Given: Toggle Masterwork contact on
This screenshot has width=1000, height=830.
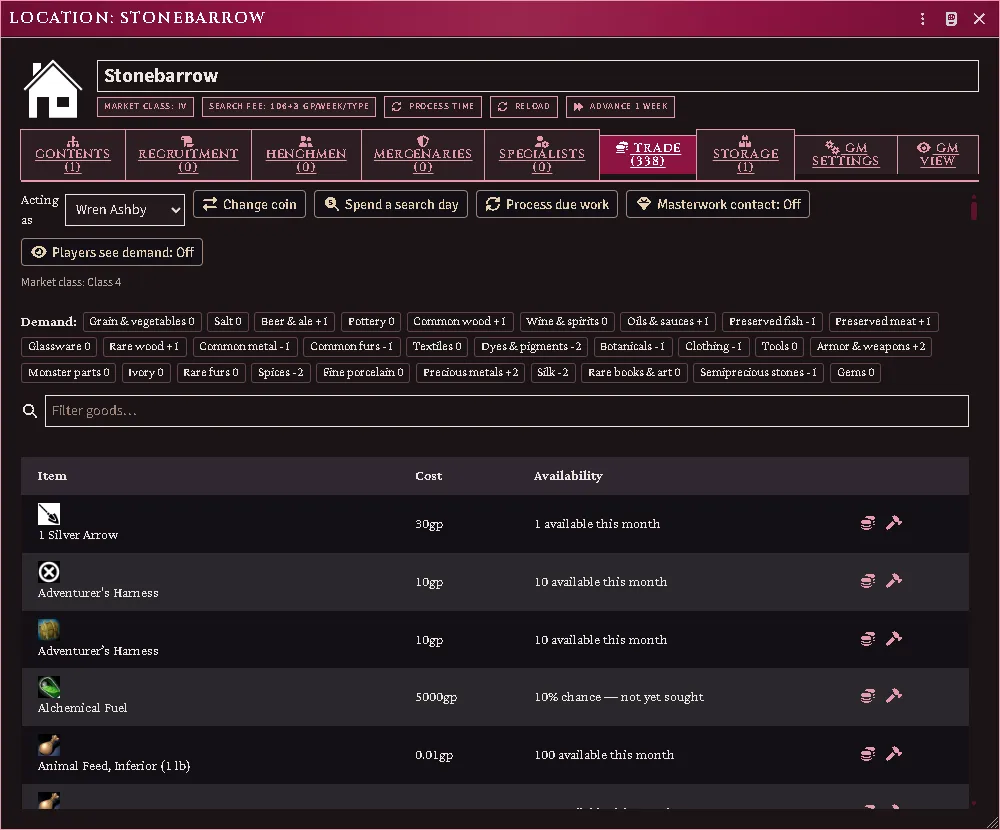Looking at the screenshot, I should [x=718, y=204].
